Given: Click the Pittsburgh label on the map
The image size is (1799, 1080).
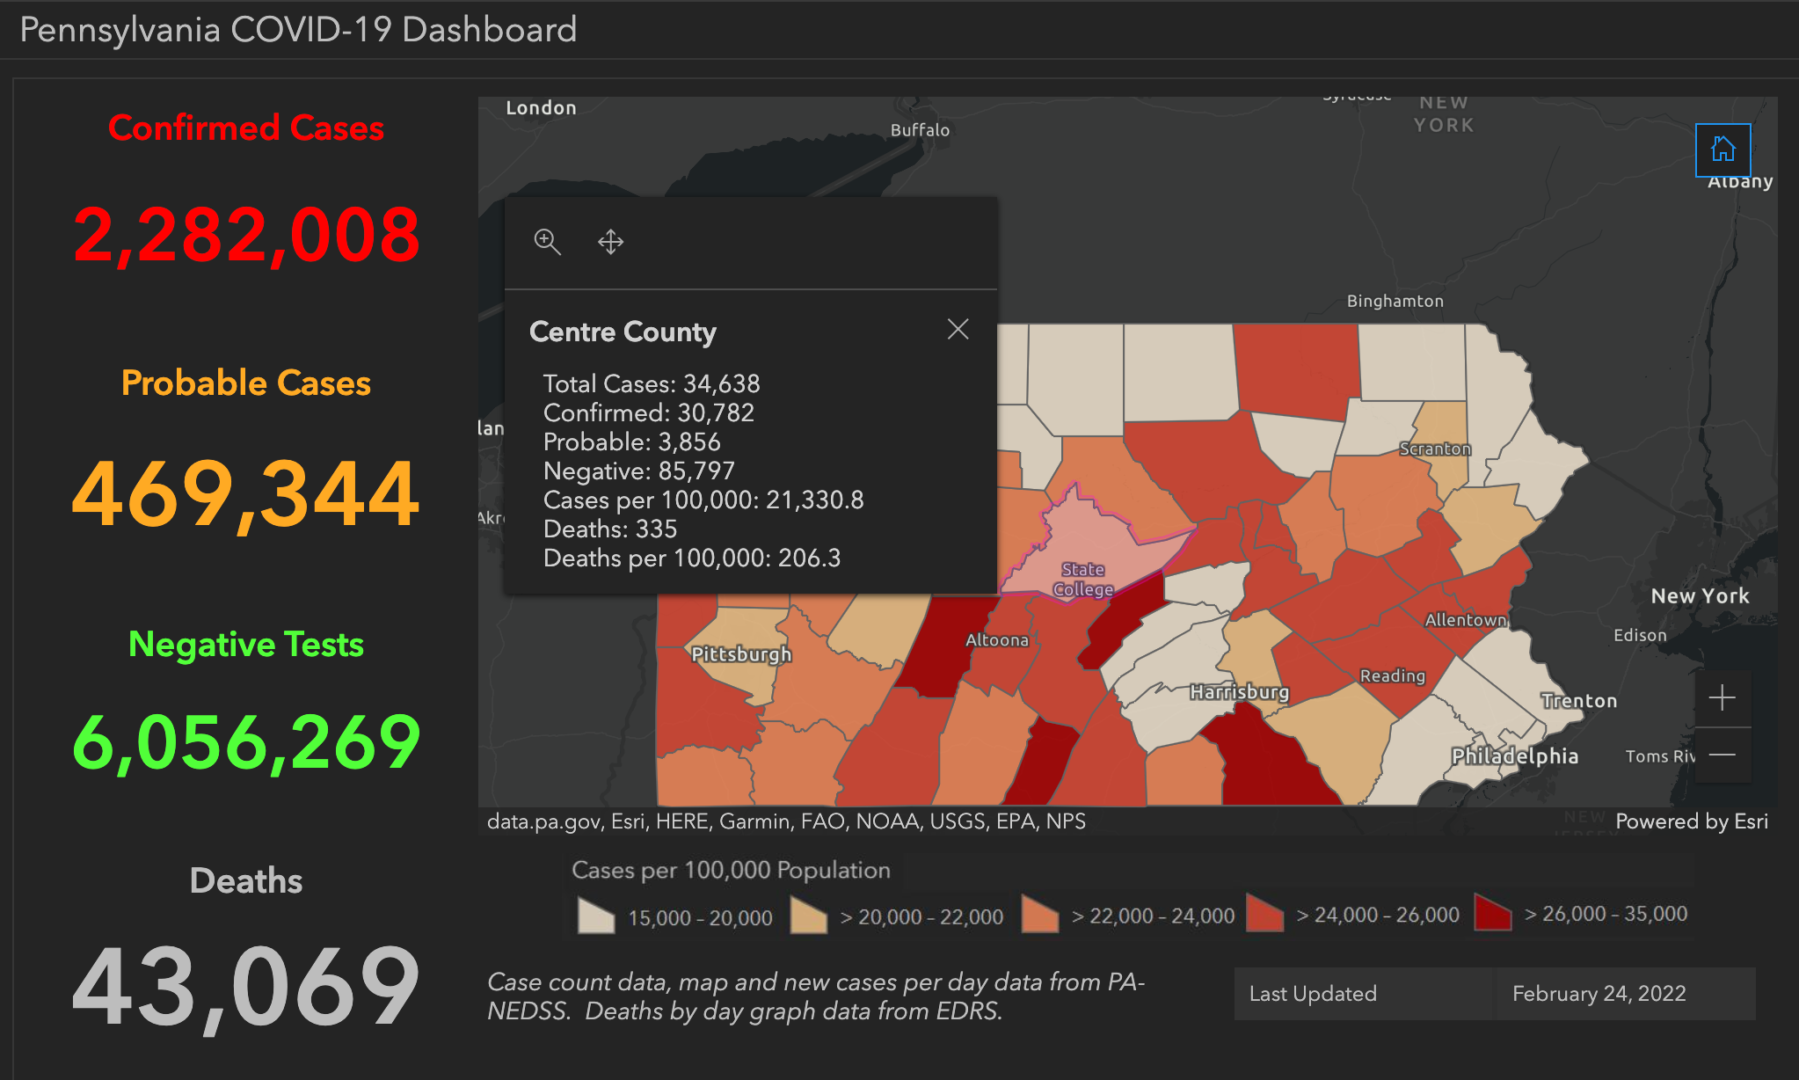Looking at the screenshot, I should pyautogui.click(x=741, y=654).
